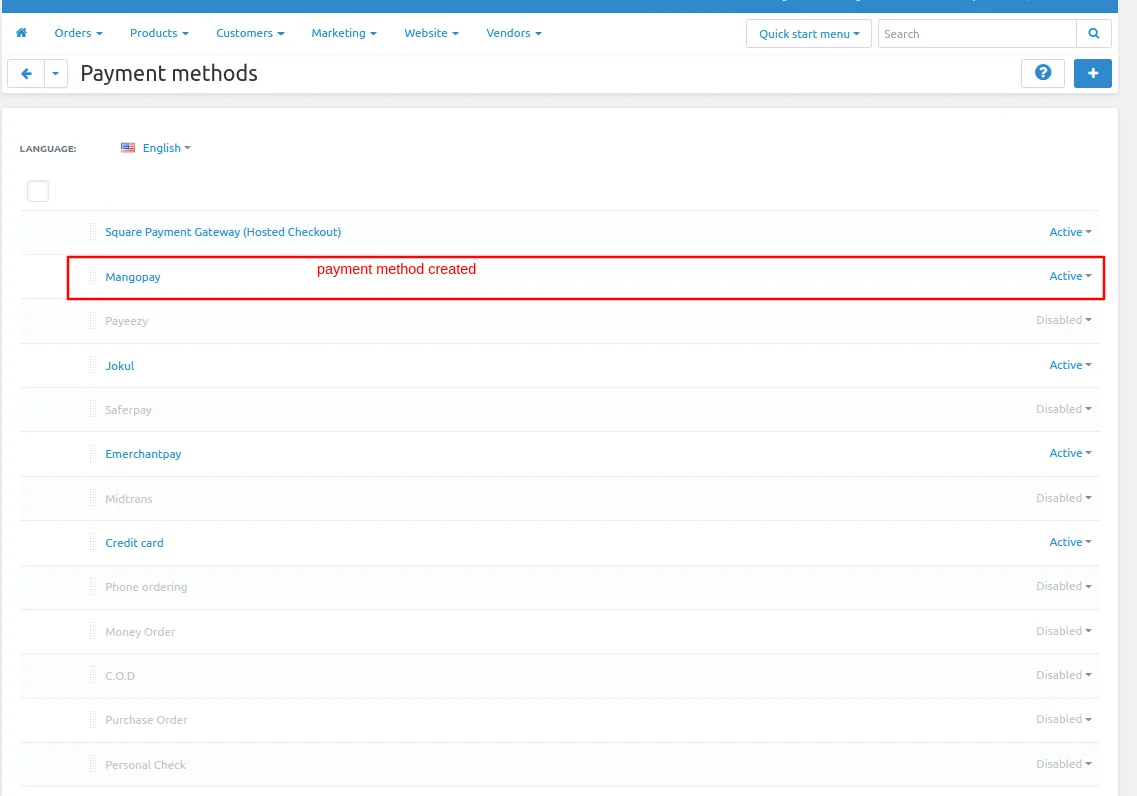Open Emerchantpay's Active status dropdown
This screenshot has width=1137, height=796.
(1070, 453)
